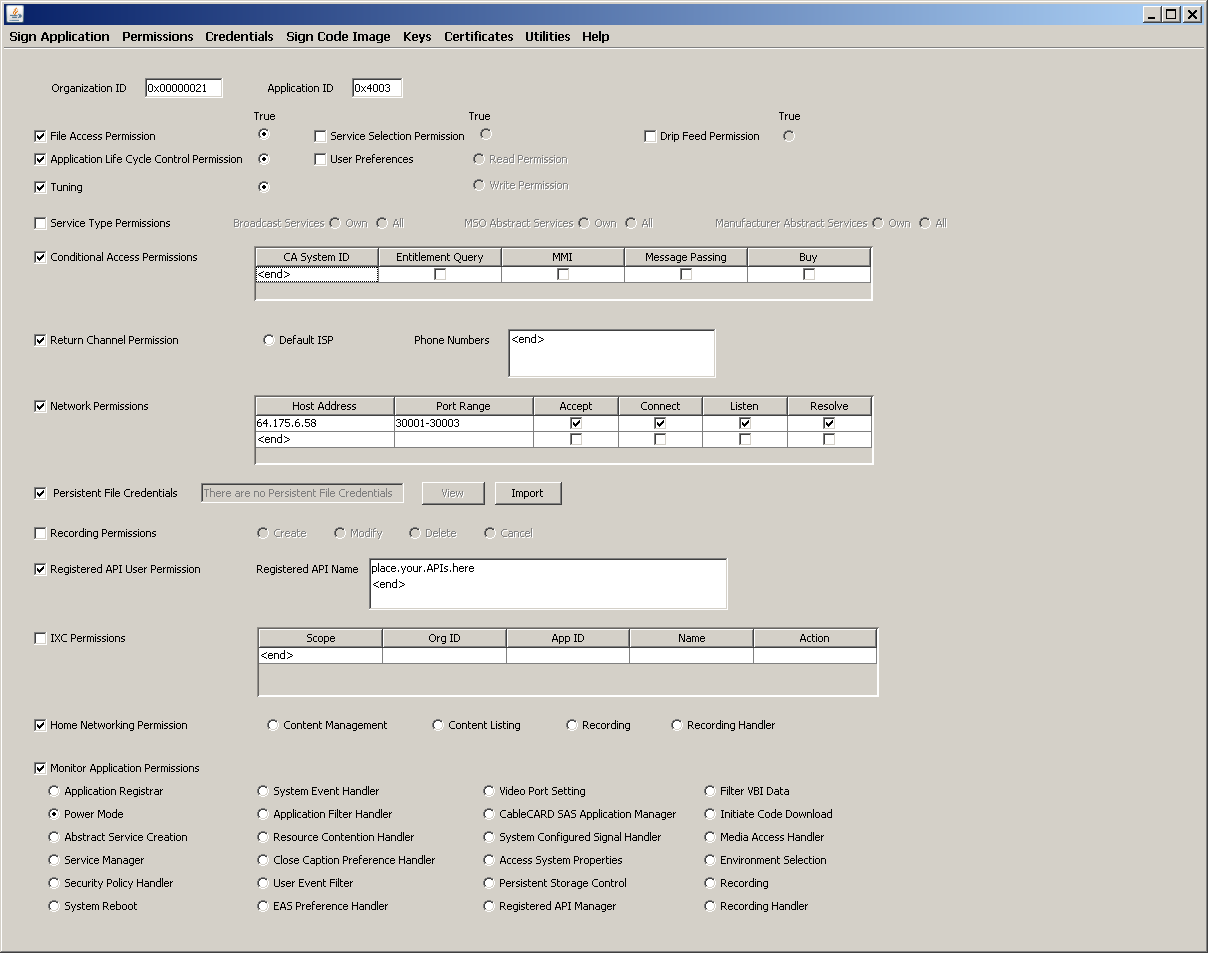Enable Drip Feed Permission checkbox

pyautogui.click(x=650, y=136)
